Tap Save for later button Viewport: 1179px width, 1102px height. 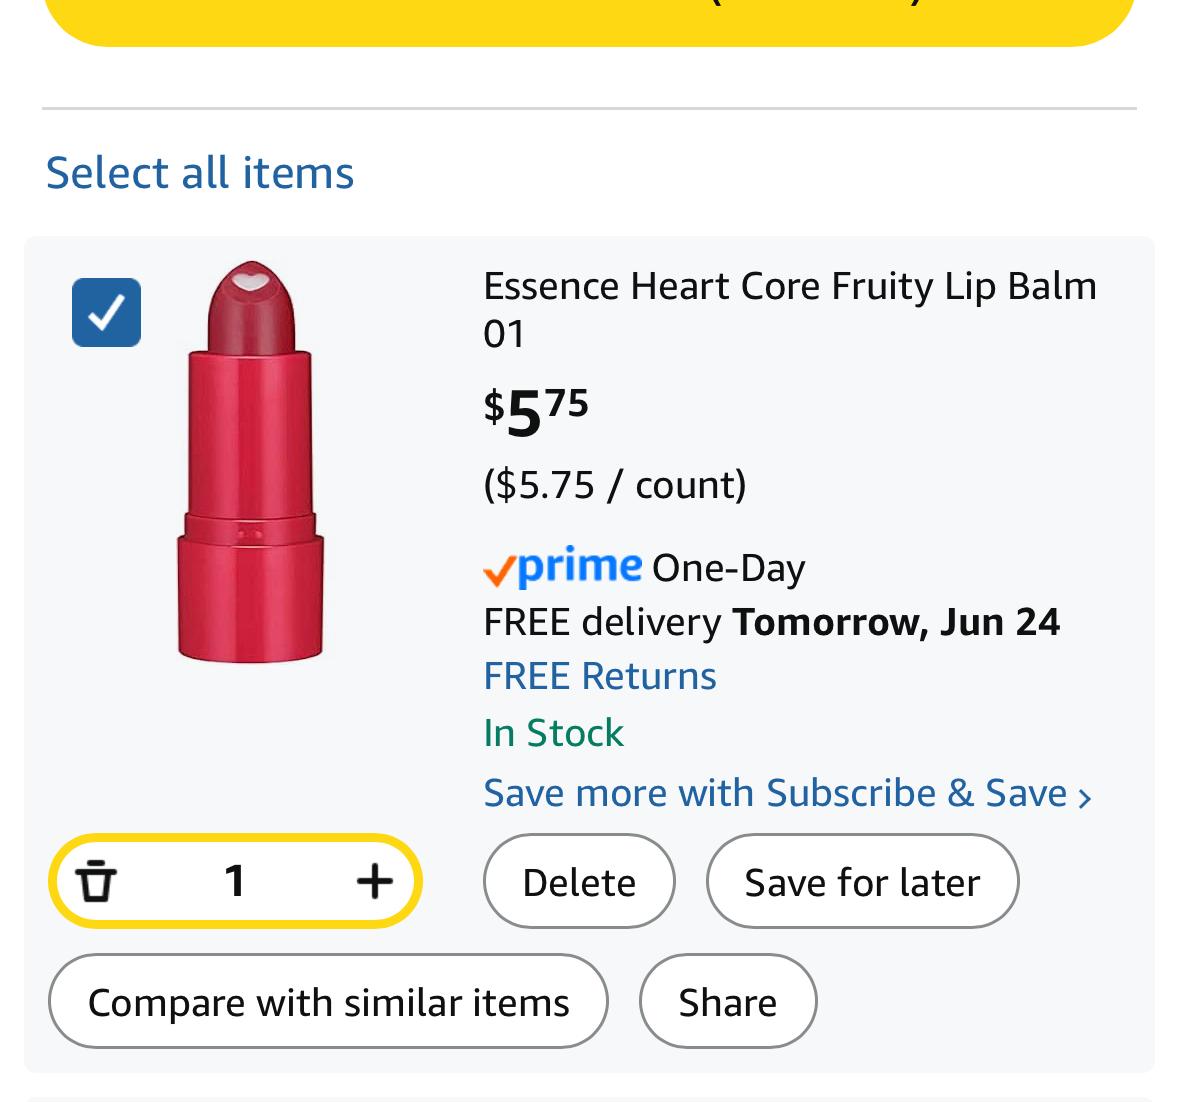(x=862, y=881)
